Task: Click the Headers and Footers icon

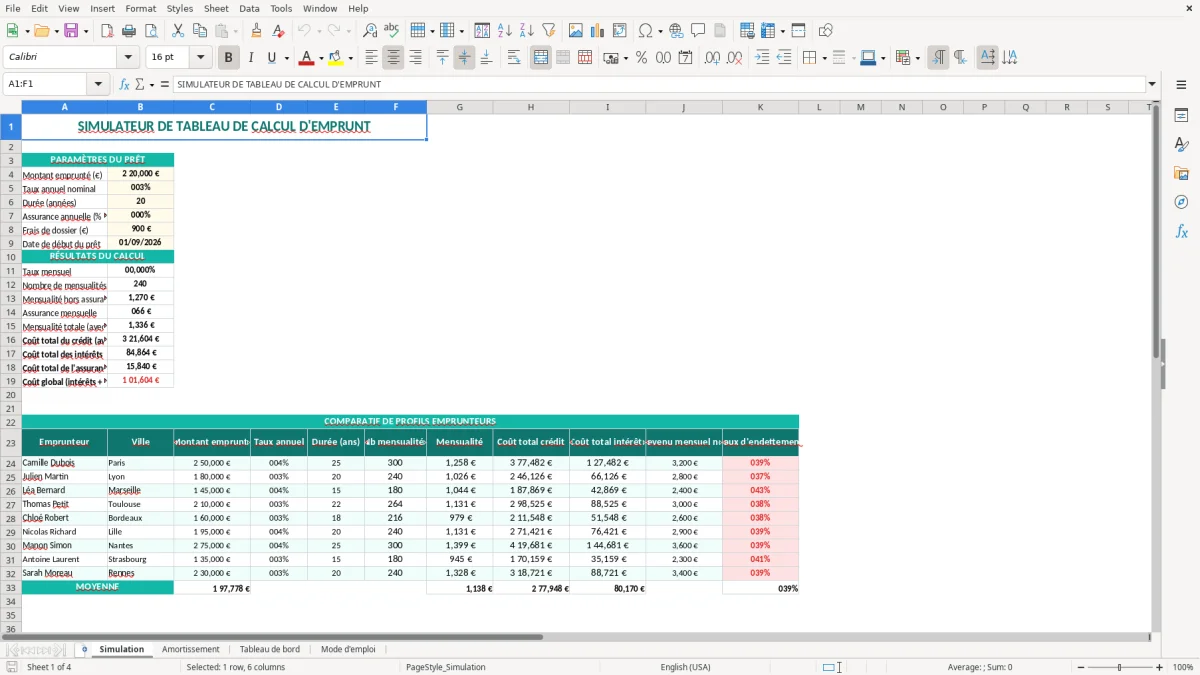Action: pyautogui.click(x=720, y=31)
